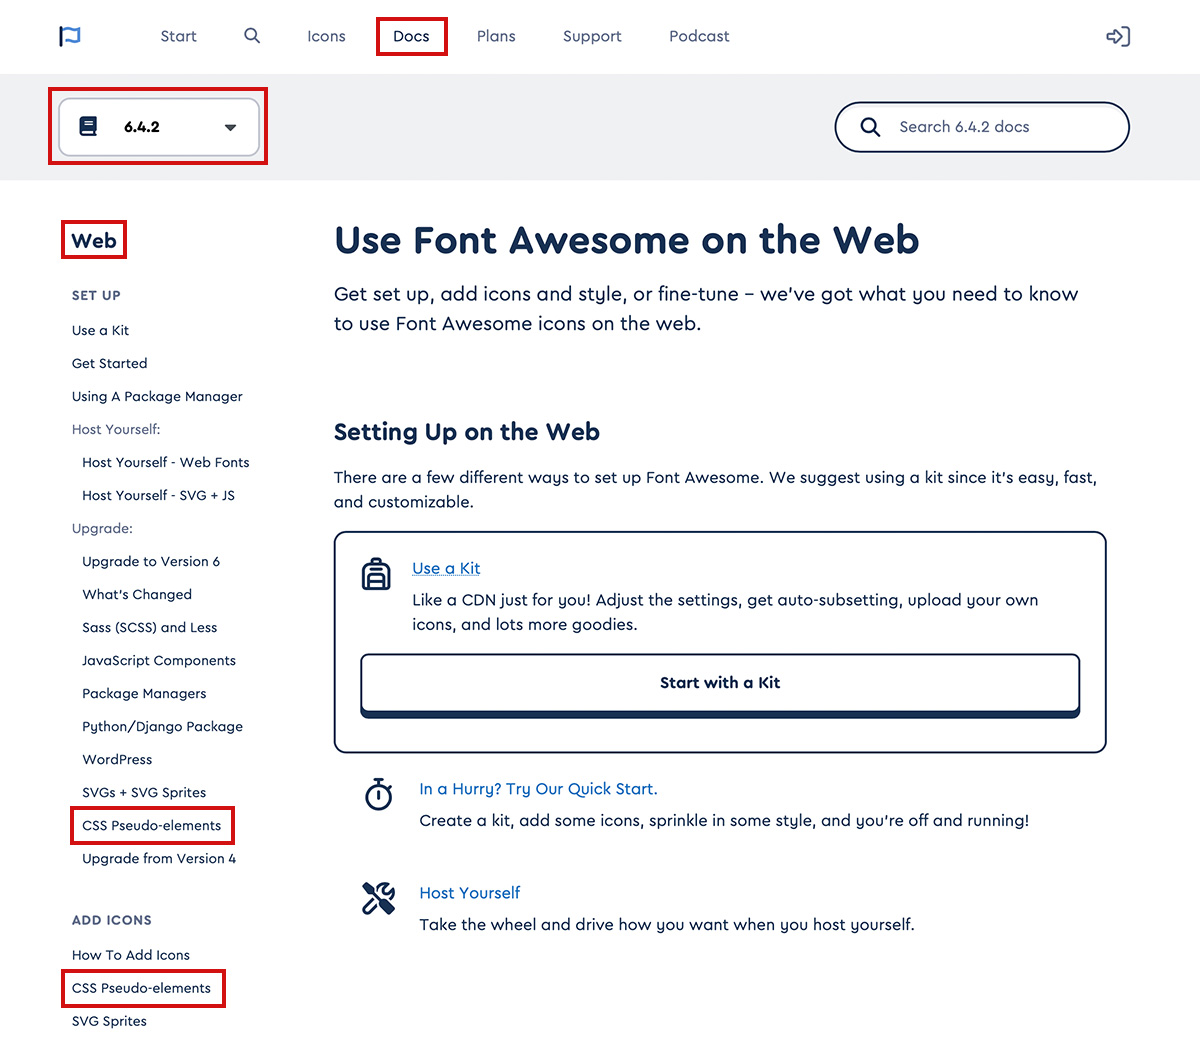Open JavaScript Components
The image size is (1200, 1040).
[x=159, y=660]
